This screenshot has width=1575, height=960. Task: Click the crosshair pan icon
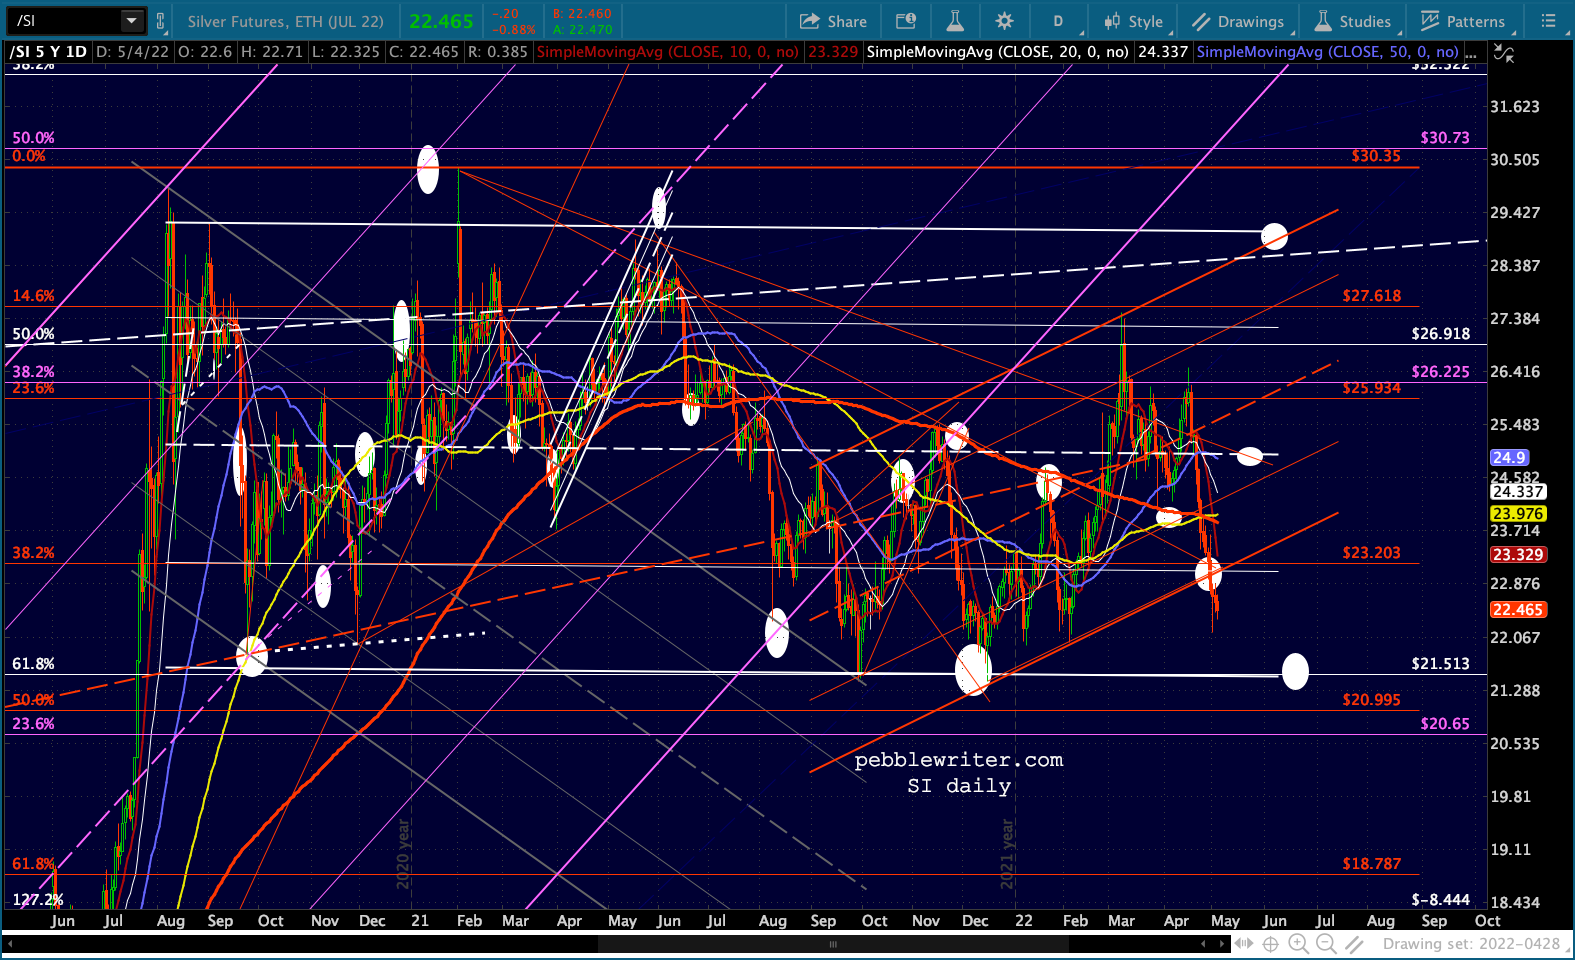(1271, 944)
